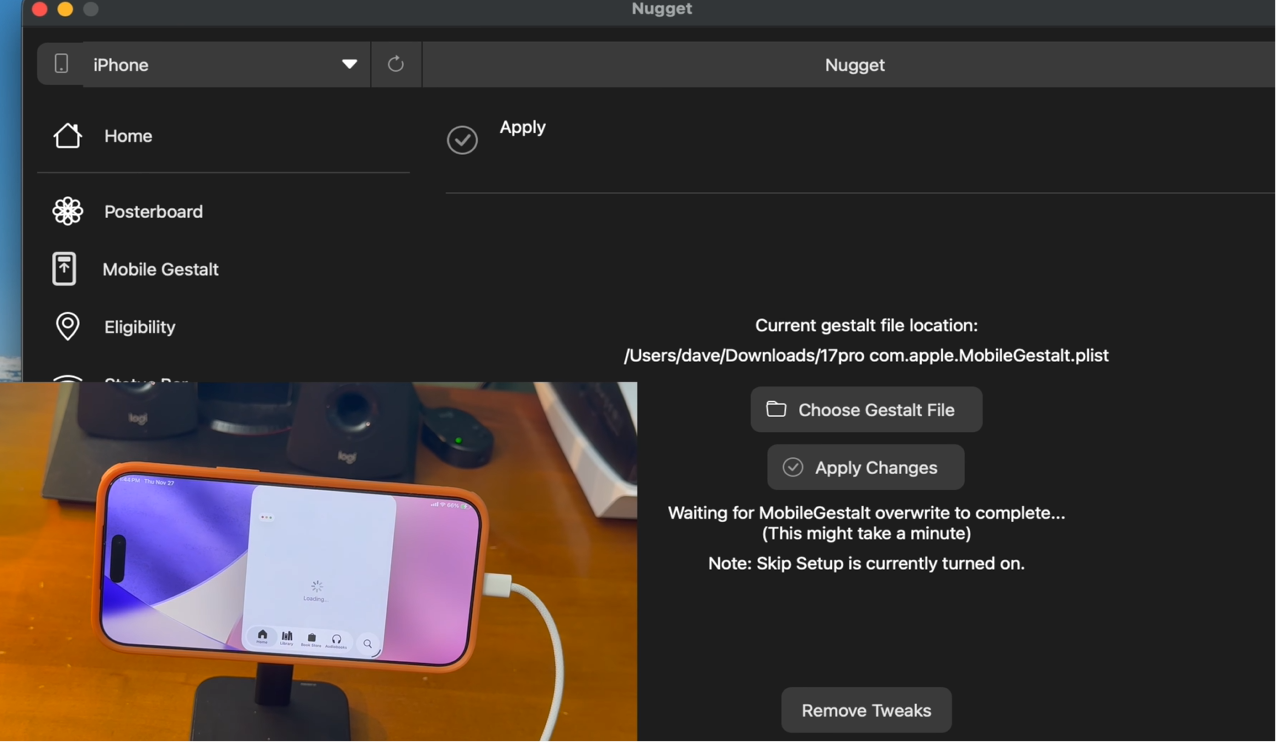Click the iPhone photo video overlay

[x=318, y=562]
